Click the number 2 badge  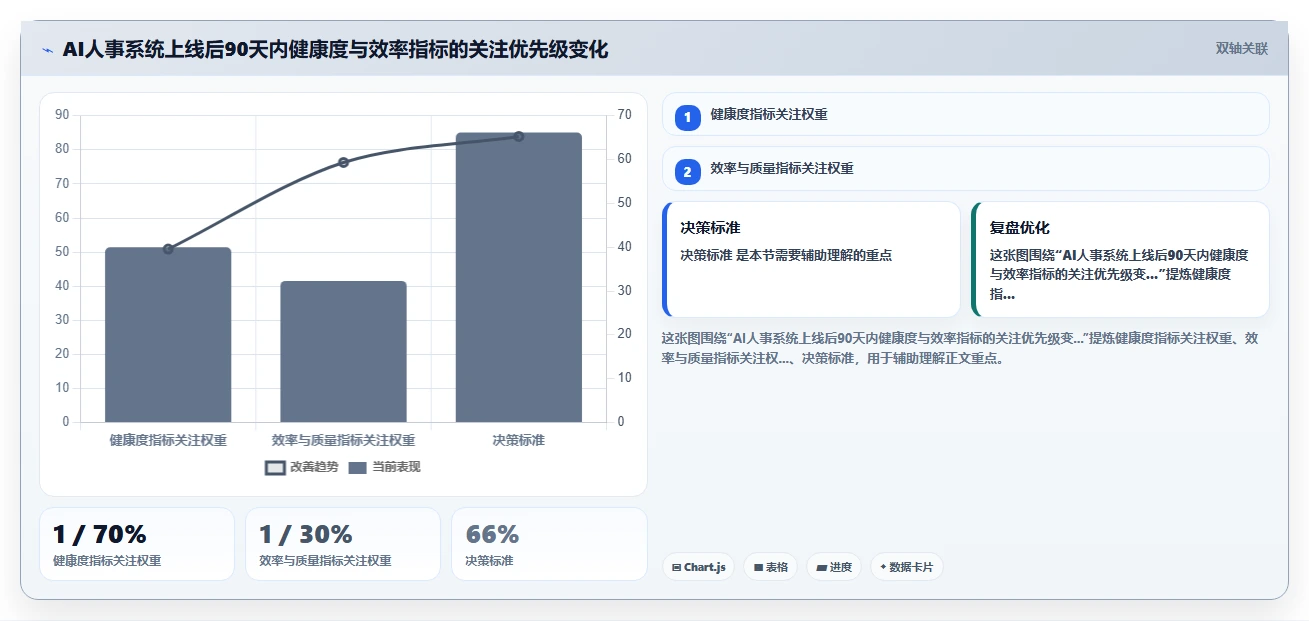688,172
